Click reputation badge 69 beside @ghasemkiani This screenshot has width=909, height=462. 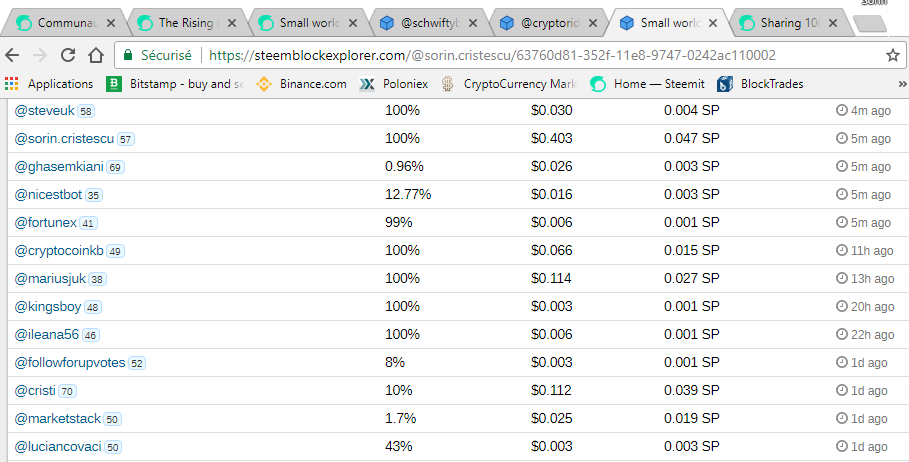coord(115,168)
